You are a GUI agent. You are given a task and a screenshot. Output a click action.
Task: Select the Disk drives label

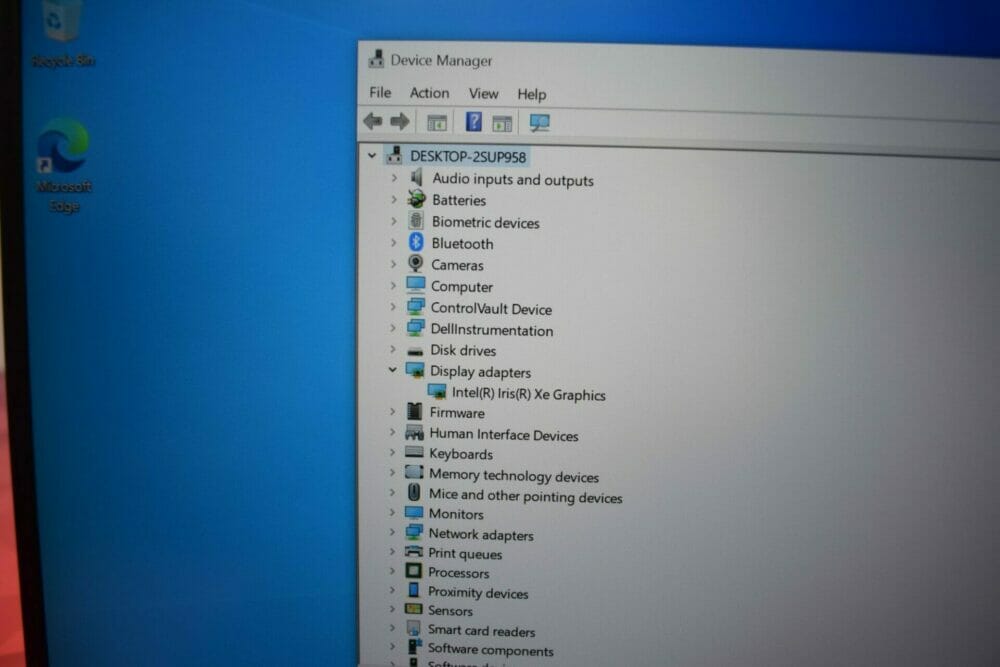coord(463,350)
